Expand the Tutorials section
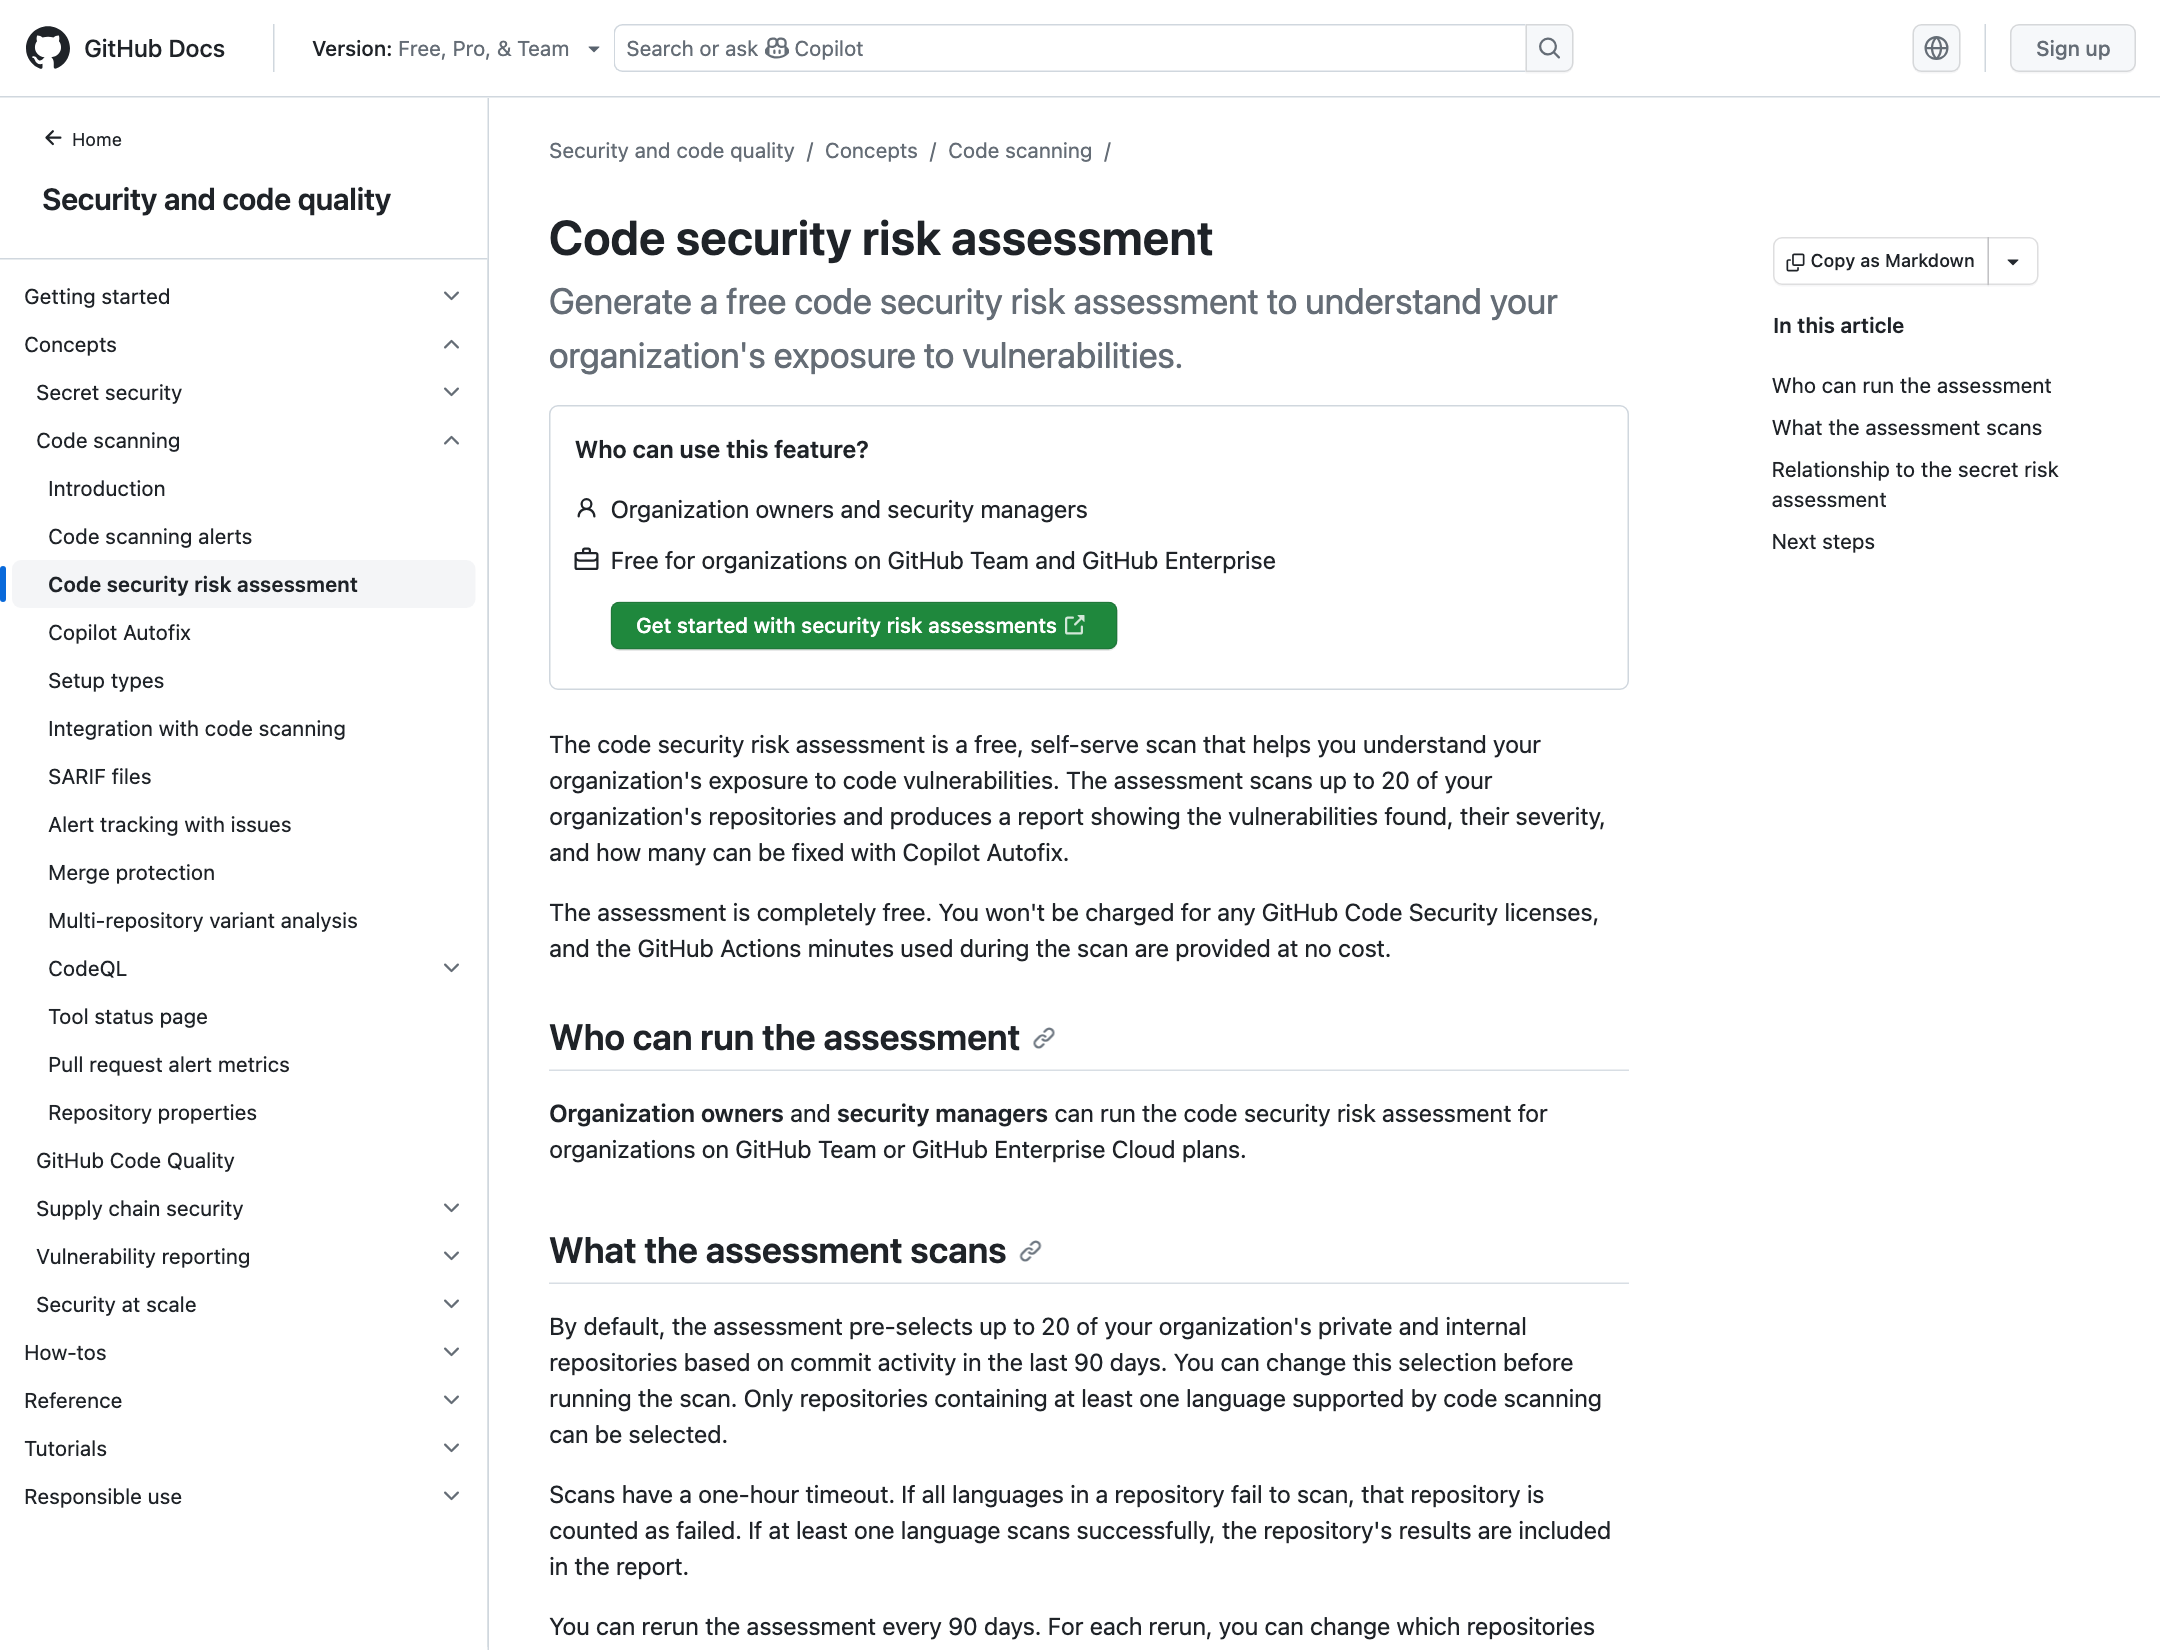 451,1448
